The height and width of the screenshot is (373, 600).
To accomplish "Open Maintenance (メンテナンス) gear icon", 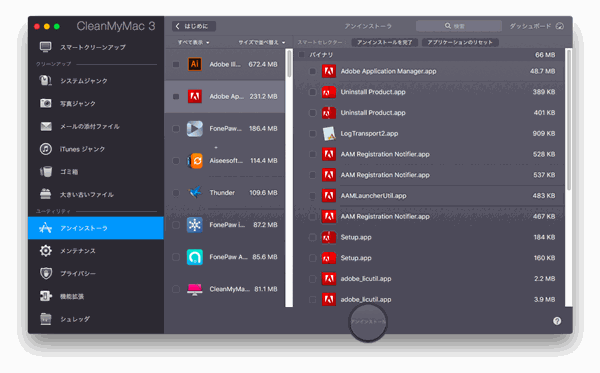I will (46, 251).
